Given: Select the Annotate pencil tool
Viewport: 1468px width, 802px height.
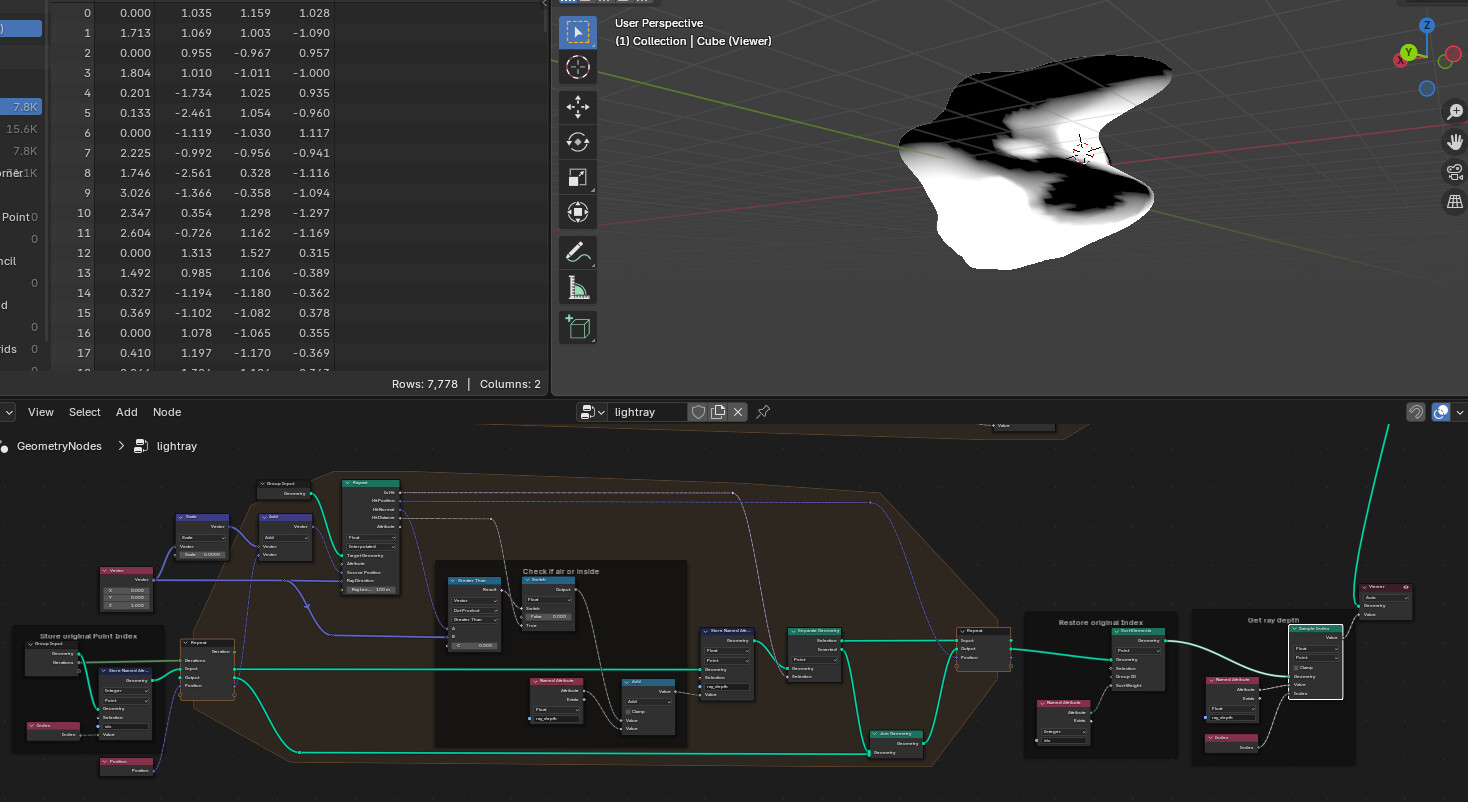Looking at the screenshot, I should tap(577, 253).
